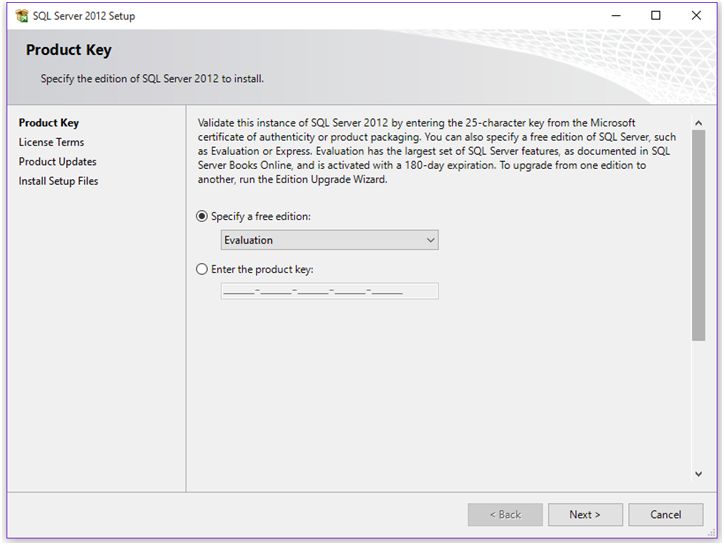Minimize the SQL Server 2012 Setup window
This screenshot has height=545, width=724.
[x=616, y=16]
